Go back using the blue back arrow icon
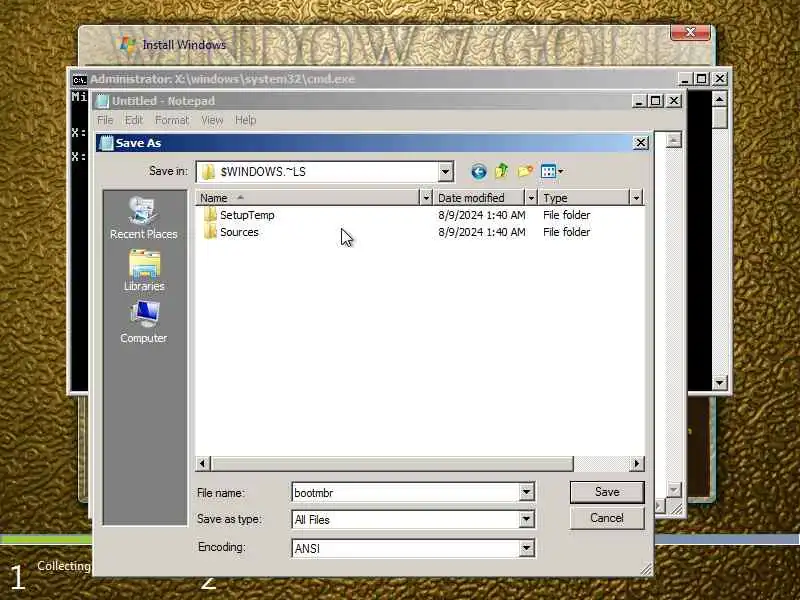 click(x=479, y=171)
